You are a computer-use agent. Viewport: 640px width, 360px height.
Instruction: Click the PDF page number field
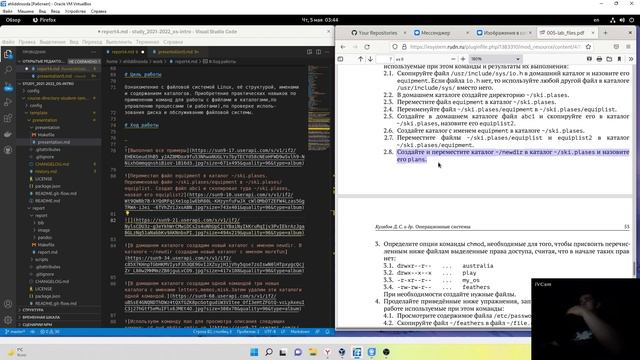[x=384, y=59]
